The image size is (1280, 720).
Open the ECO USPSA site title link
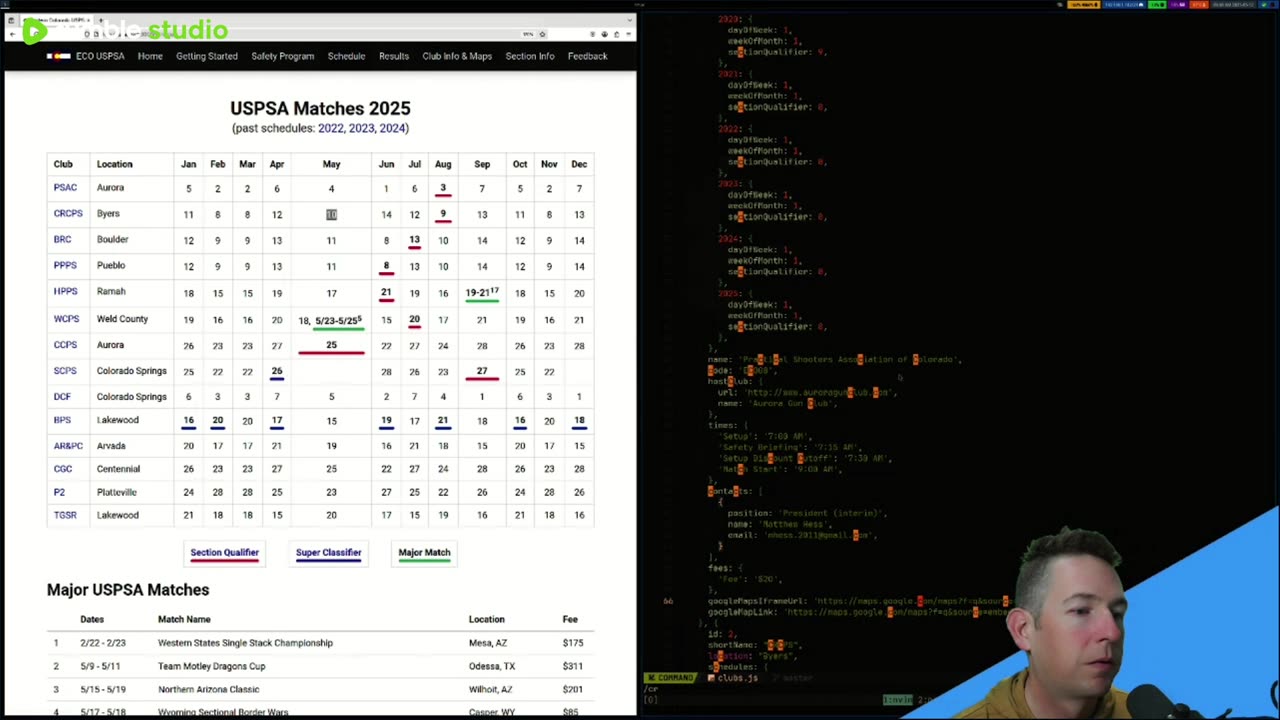click(x=100, y=56)
